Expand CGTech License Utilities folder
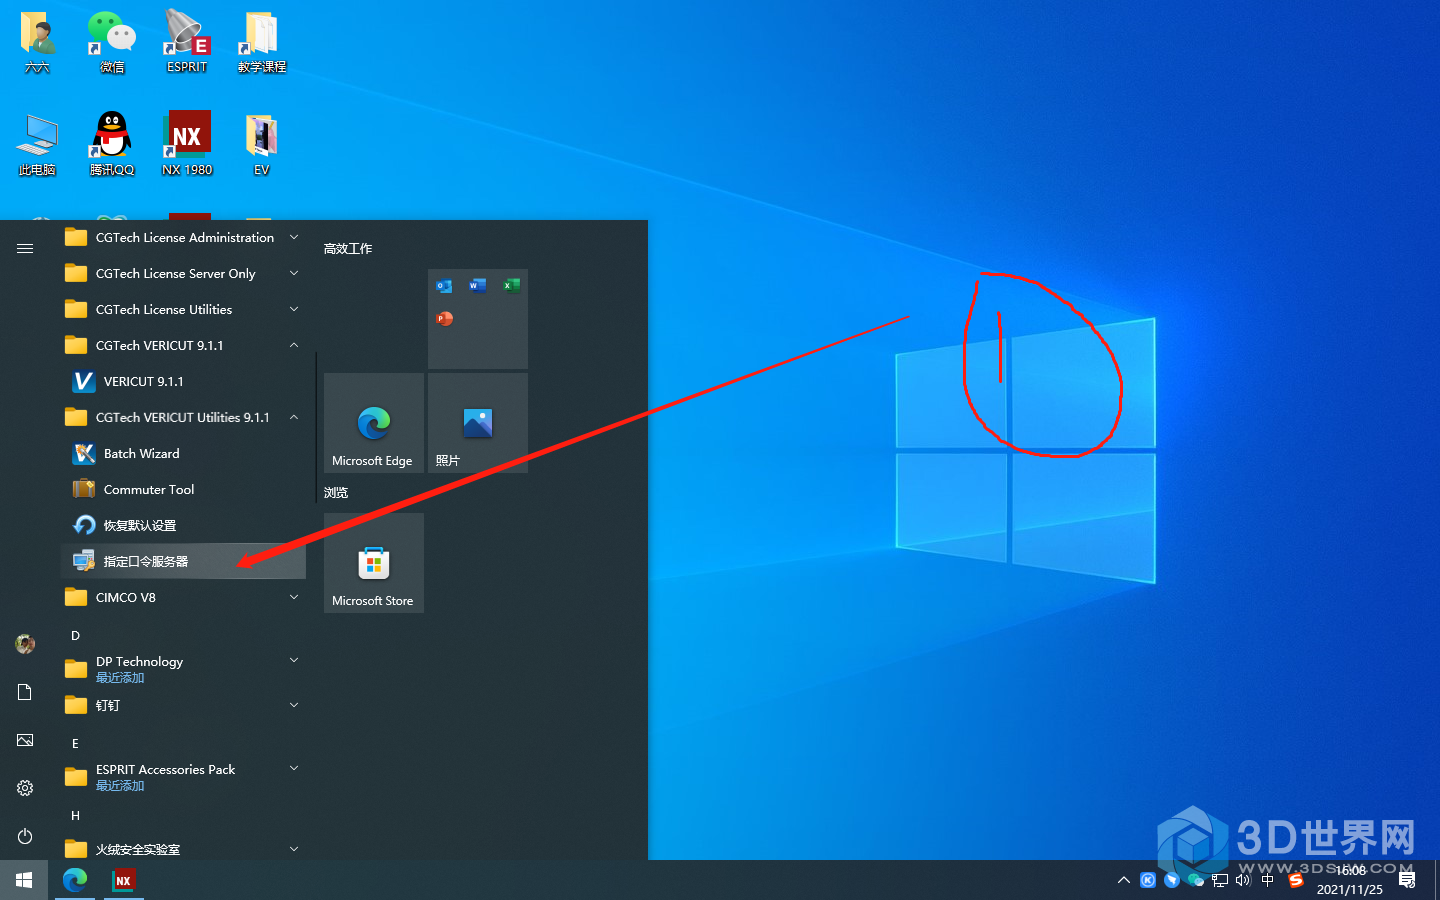The height and width of the screenshot is (900, 1440). pyautogui.click(x=183, y=309)
